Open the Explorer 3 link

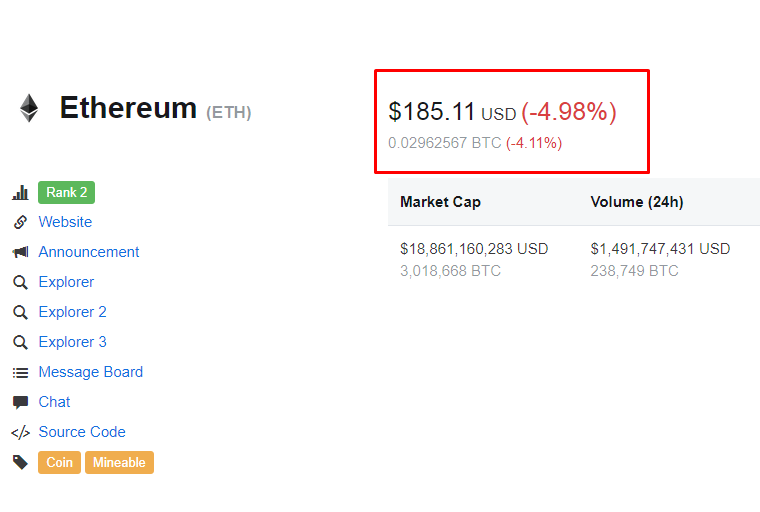point(73,342)
